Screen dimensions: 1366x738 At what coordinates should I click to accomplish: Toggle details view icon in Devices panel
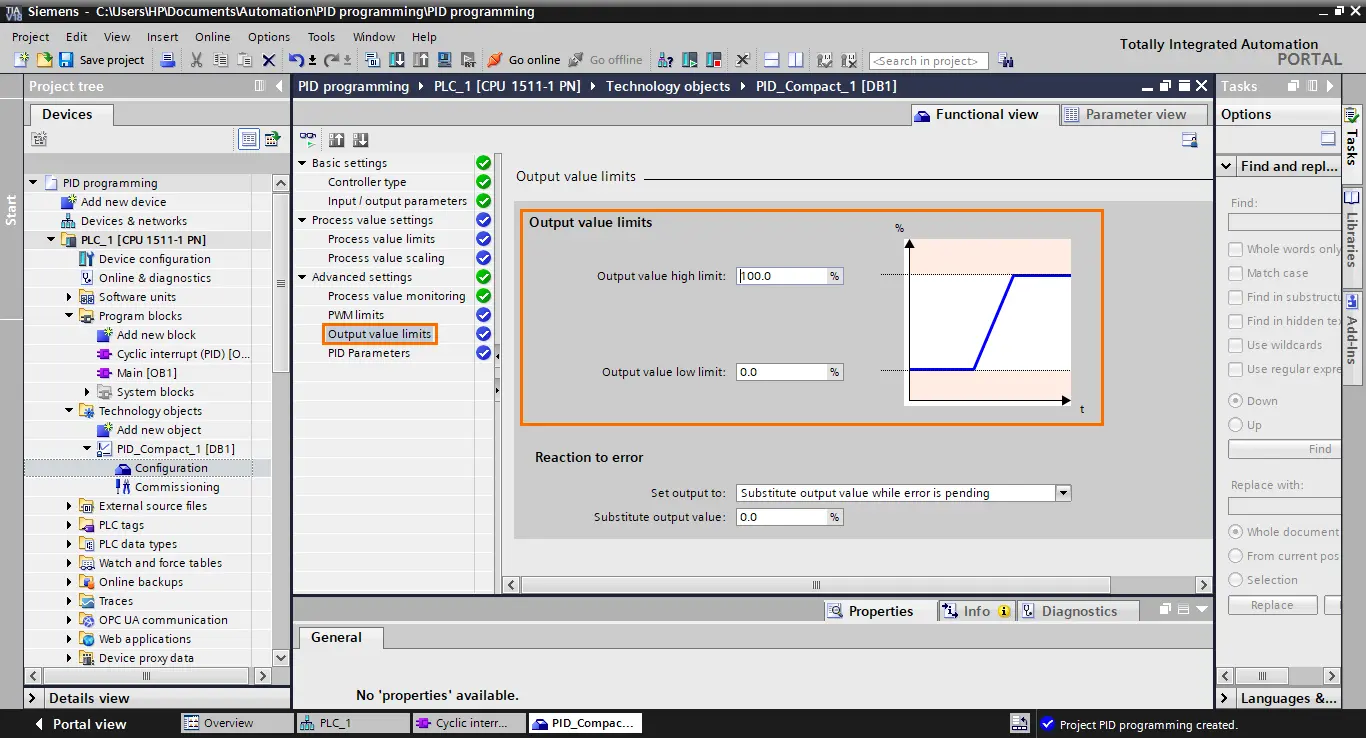coord(248,139)
